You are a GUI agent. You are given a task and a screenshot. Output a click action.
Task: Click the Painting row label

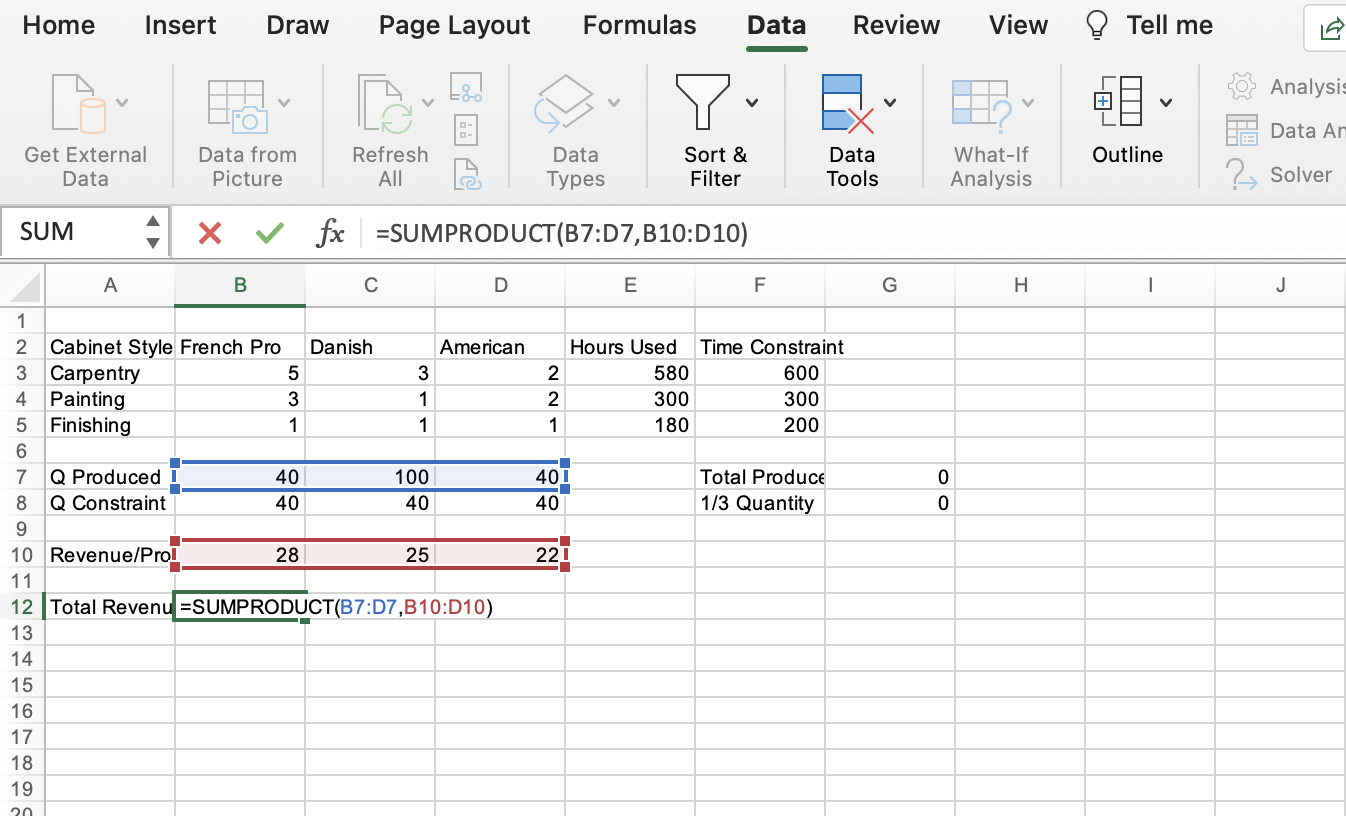[110, 399]
